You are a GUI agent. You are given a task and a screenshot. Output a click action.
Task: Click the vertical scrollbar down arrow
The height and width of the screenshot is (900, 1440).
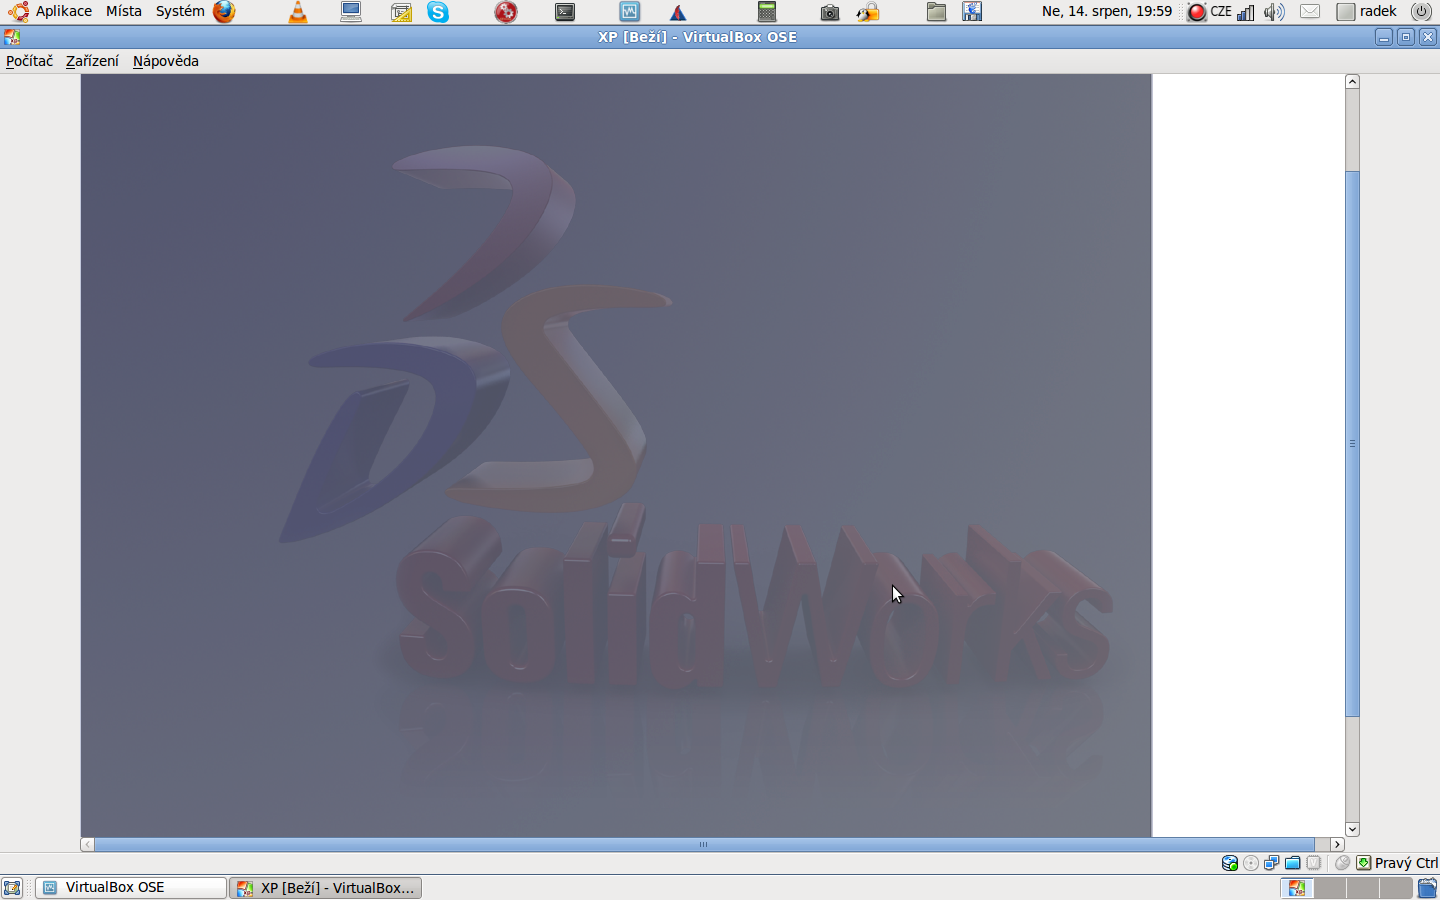pos(1352,829)
